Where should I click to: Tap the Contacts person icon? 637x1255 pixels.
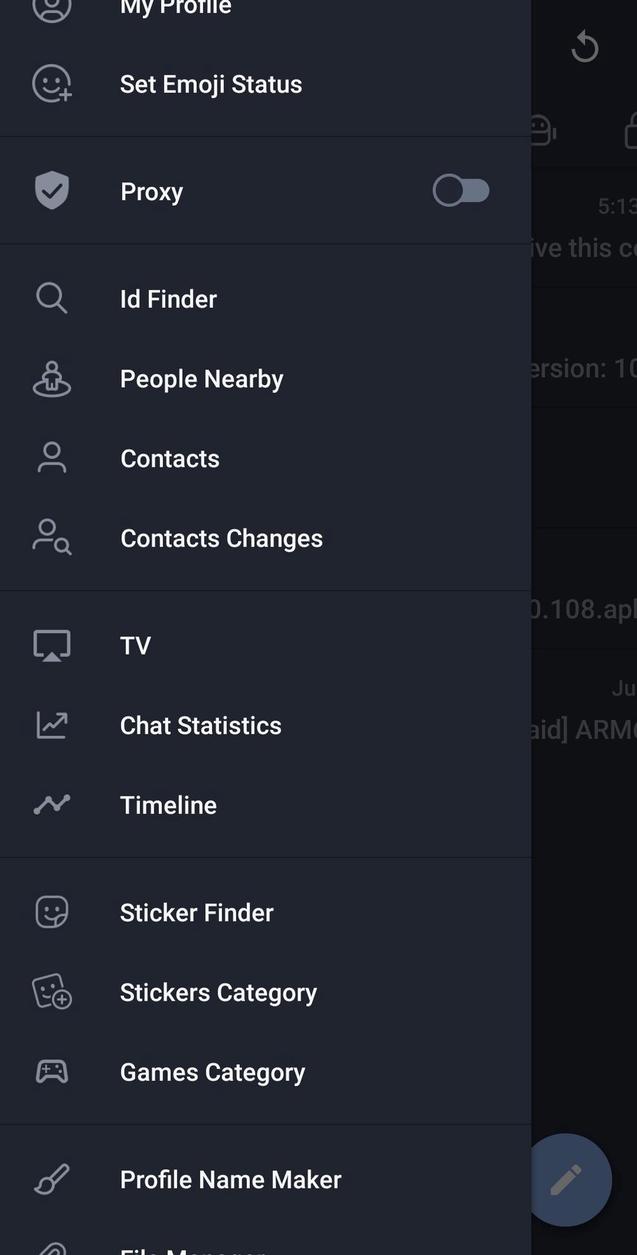click(51, 457)
